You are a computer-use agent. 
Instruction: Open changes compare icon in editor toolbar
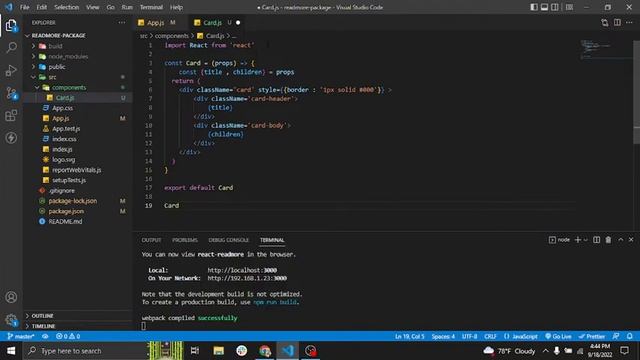point(604,22)
